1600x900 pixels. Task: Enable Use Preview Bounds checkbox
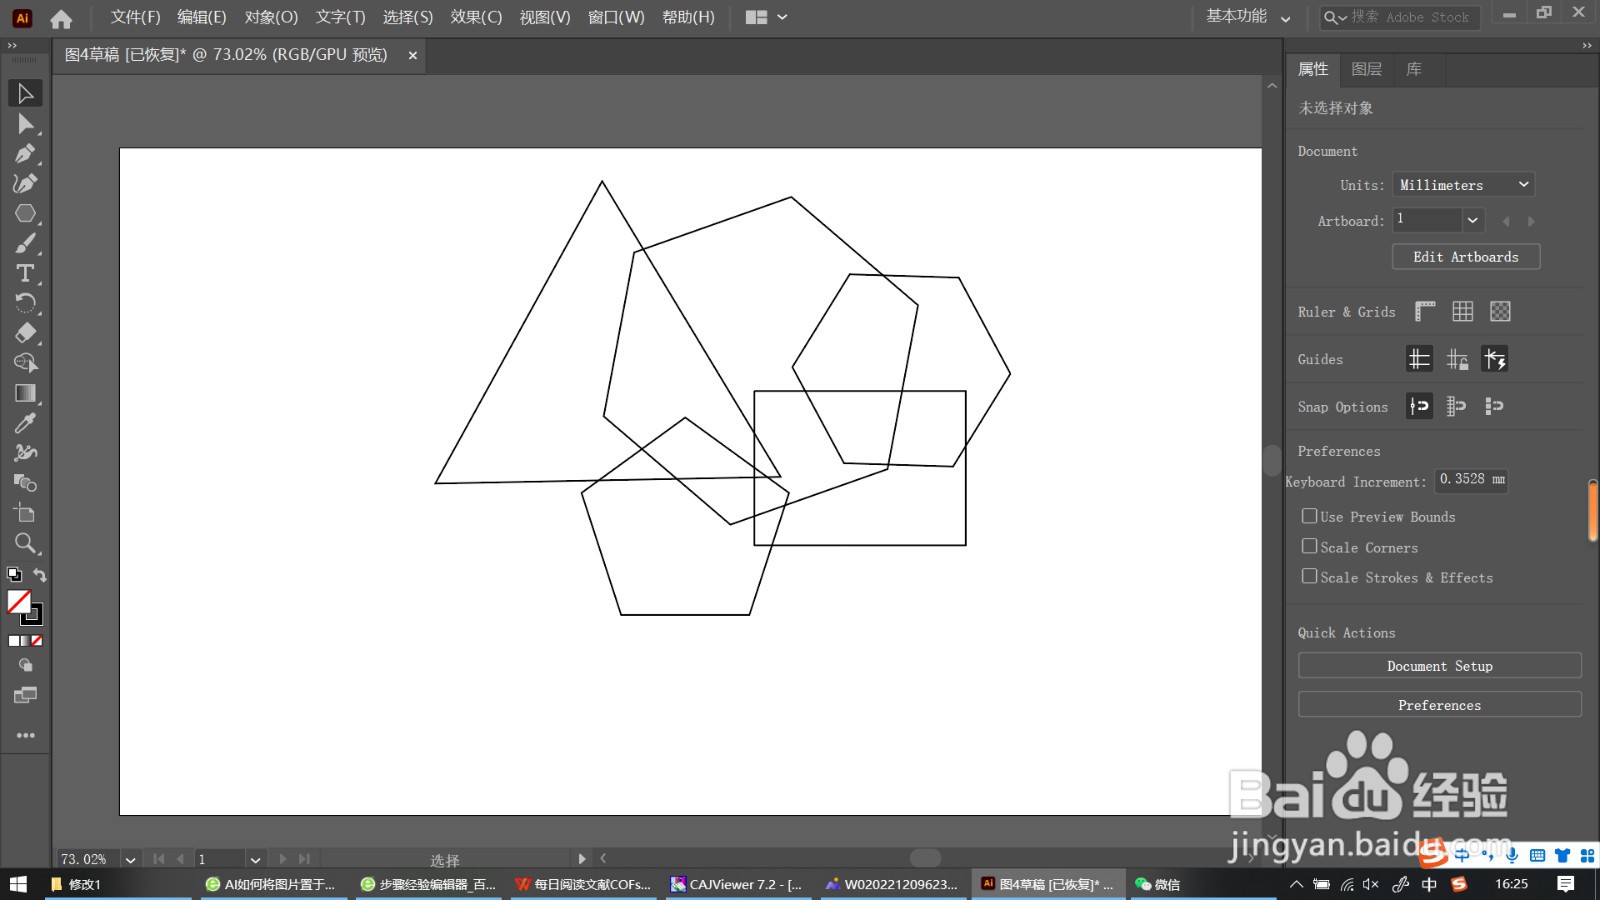click(x=1309, y=516)
